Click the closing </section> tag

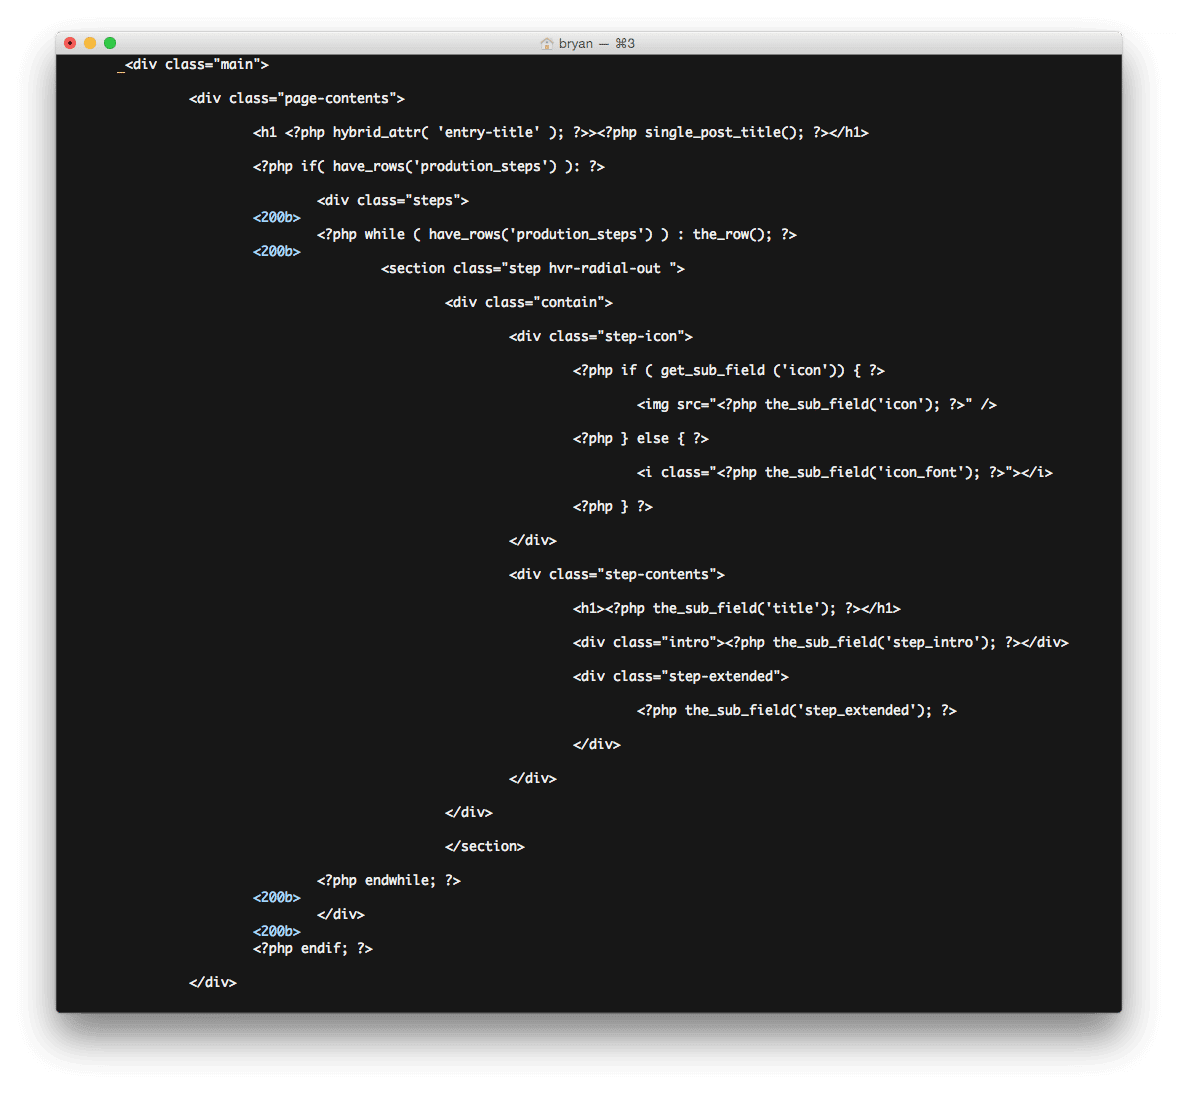pyautogui.click(x=484, y=846)
